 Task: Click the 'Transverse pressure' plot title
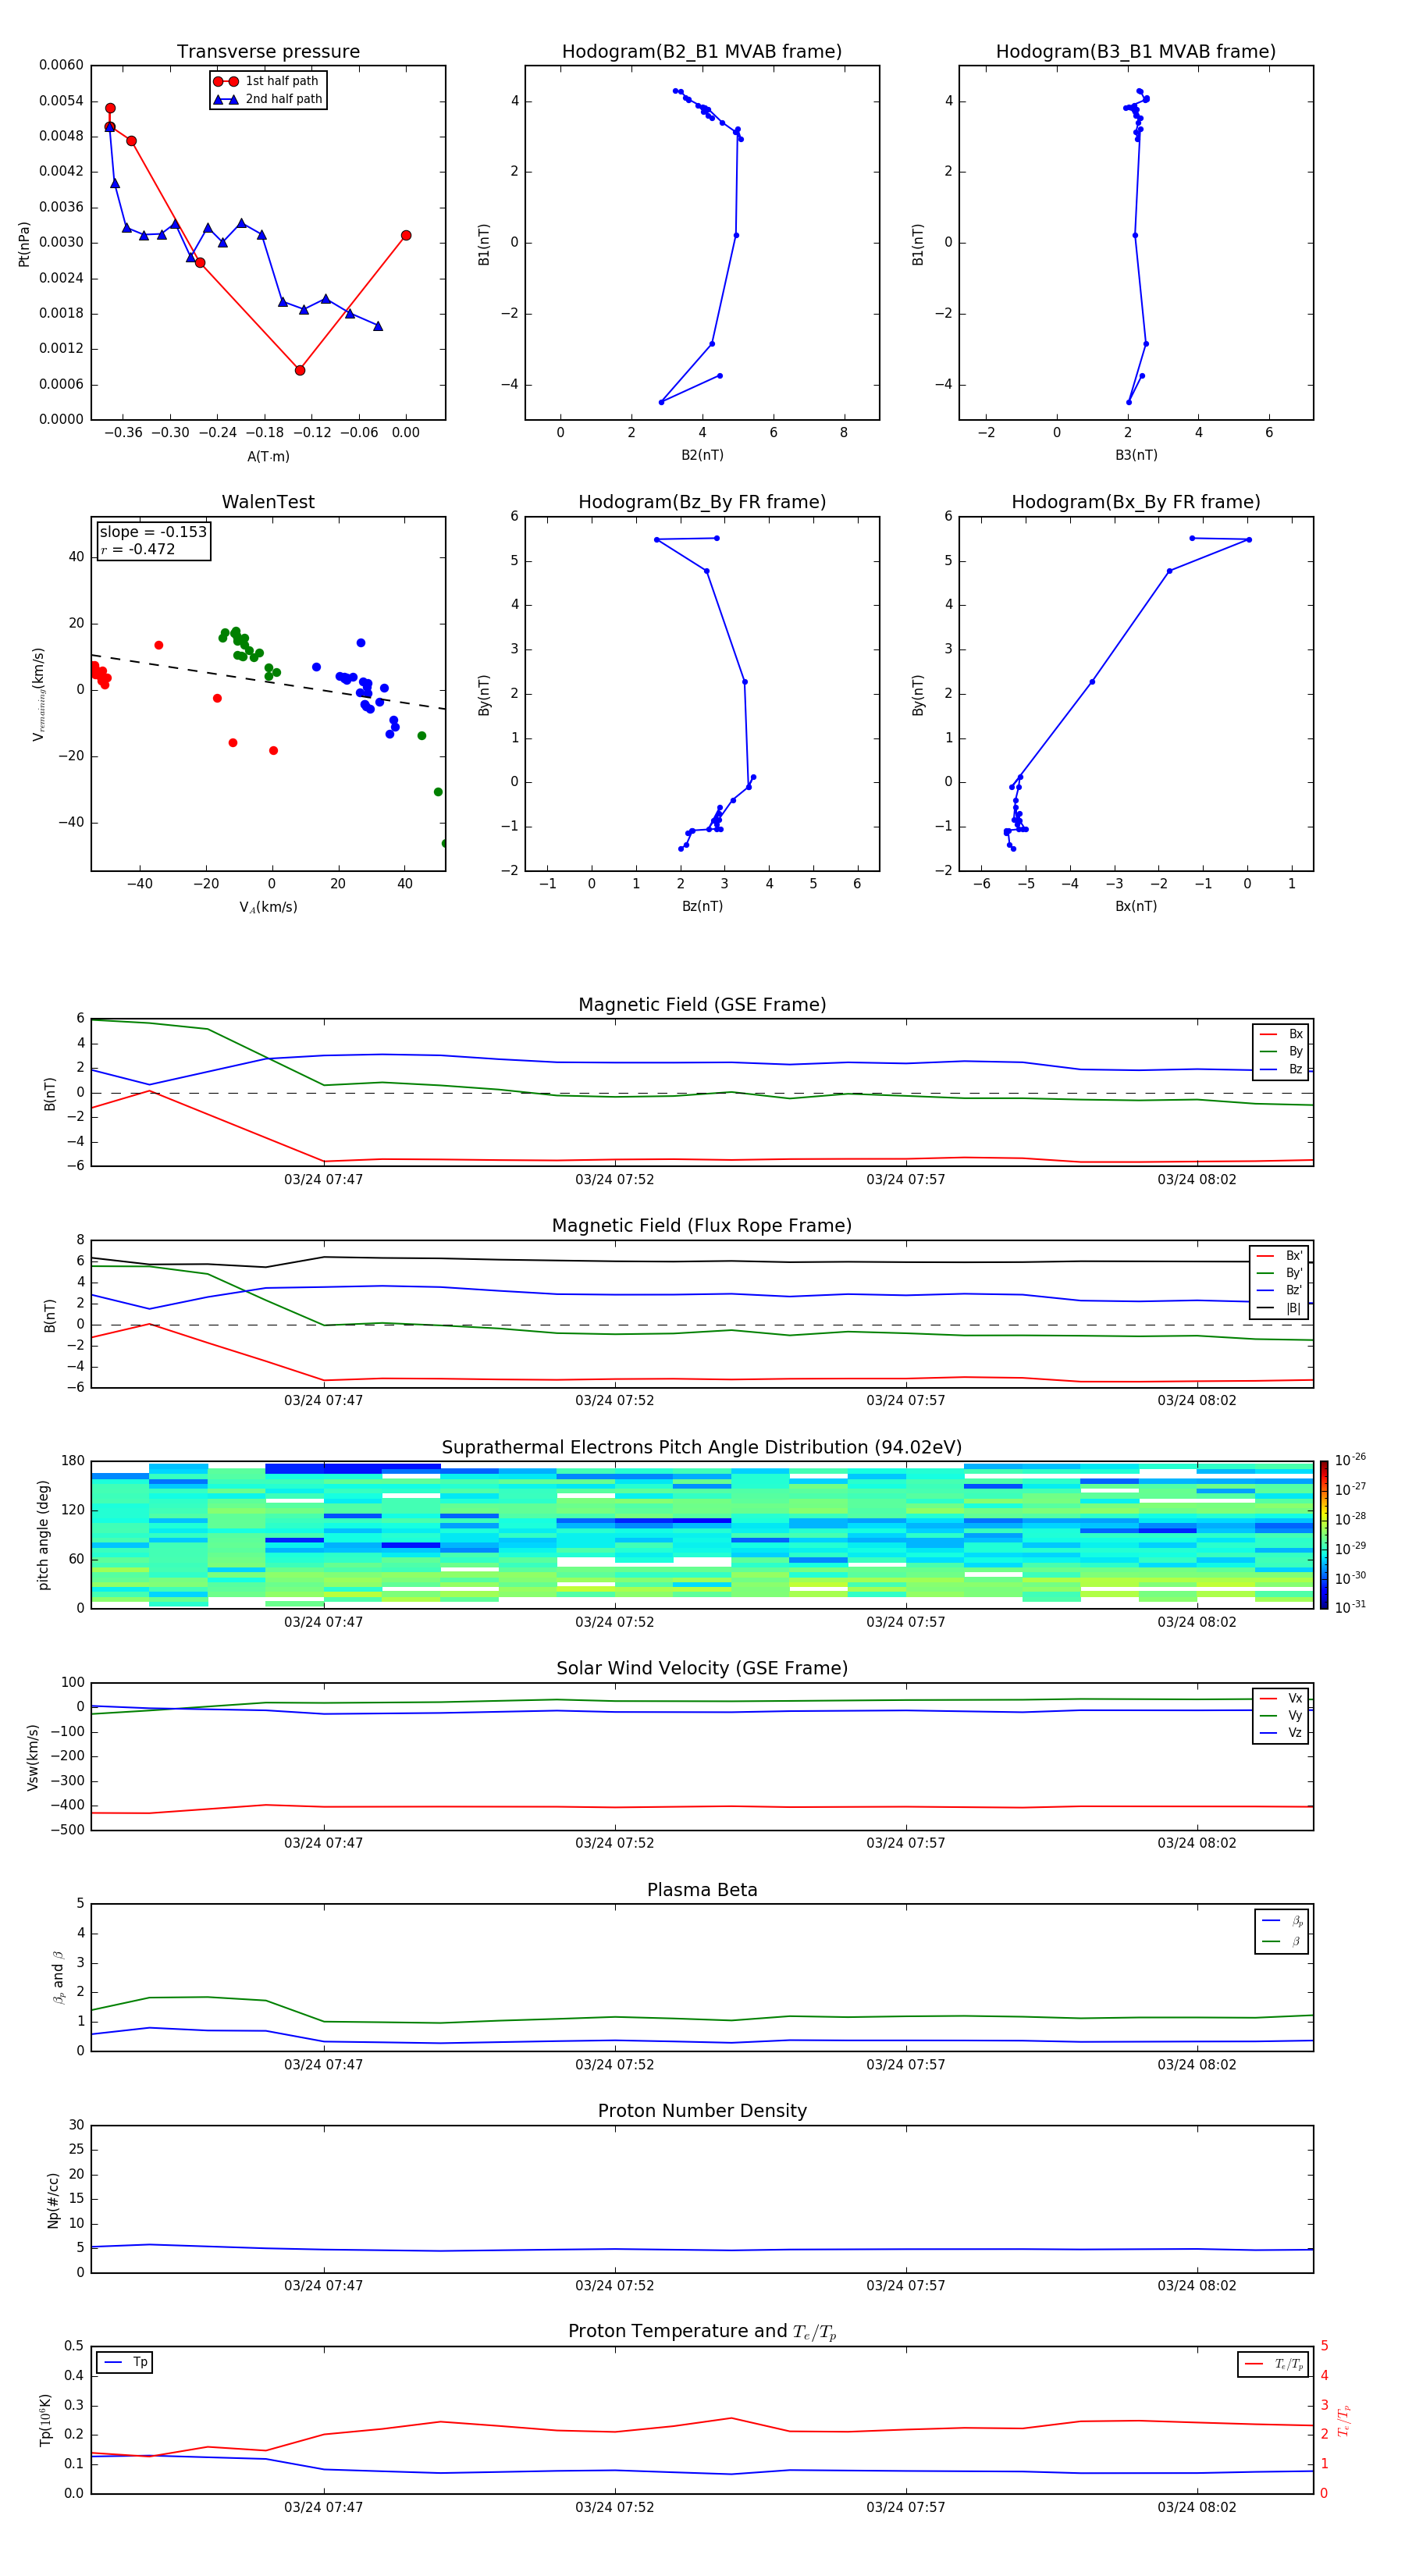coord(268,51)
